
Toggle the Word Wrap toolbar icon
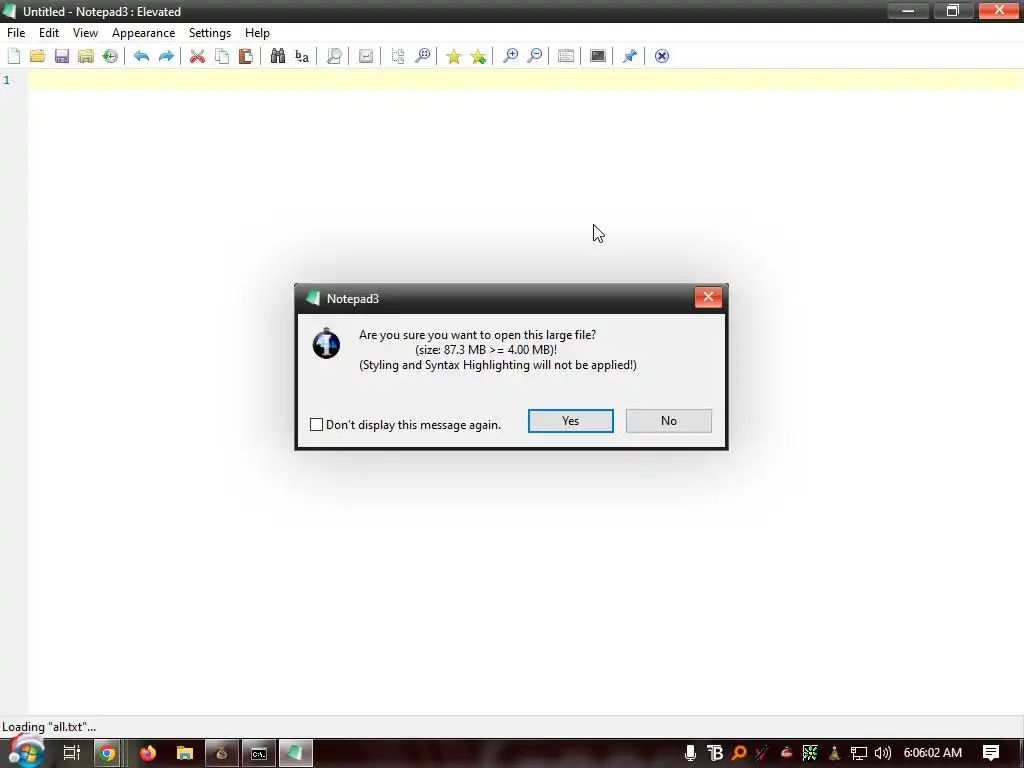coord(366,56)
